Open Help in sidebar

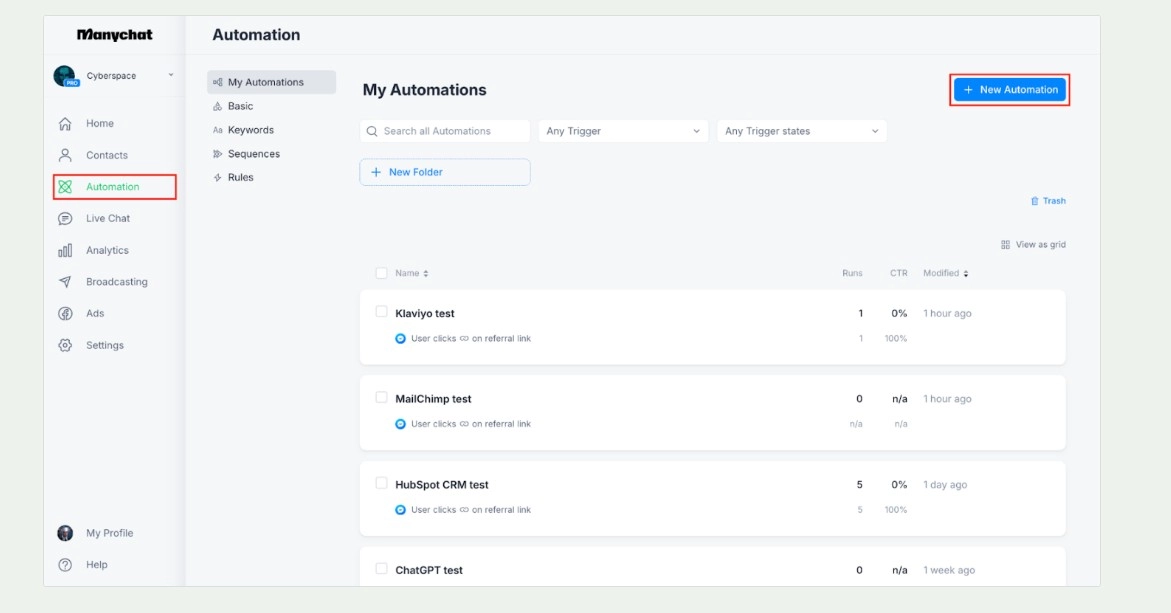tap(96, 565)
